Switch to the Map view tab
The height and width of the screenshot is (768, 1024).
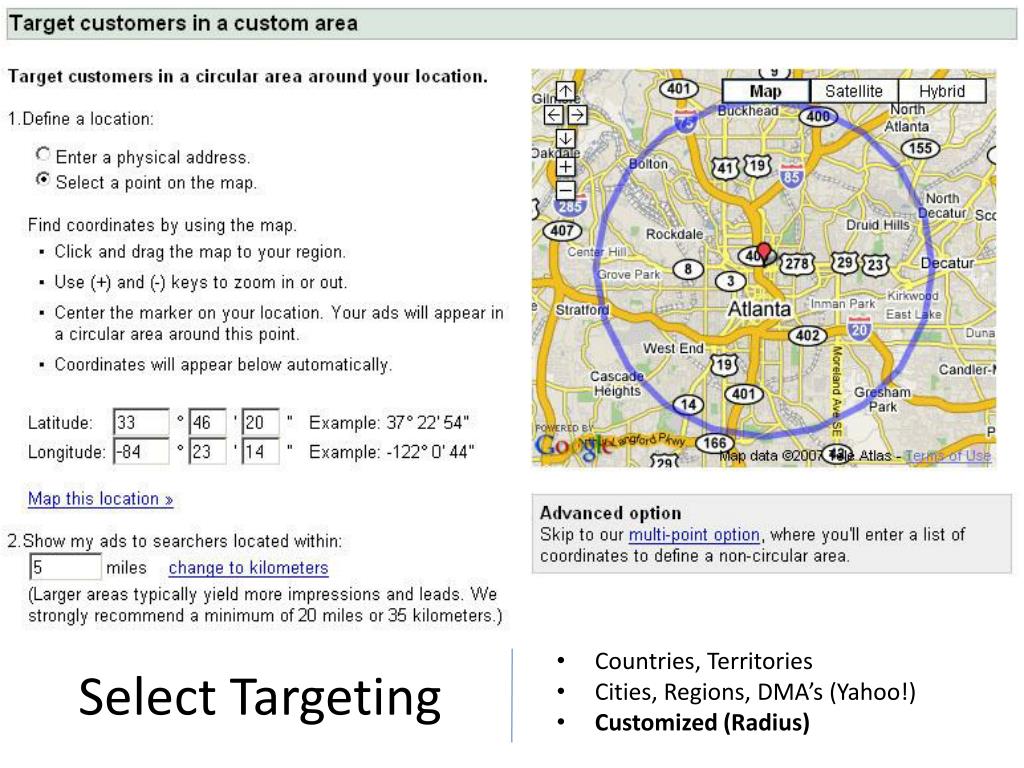(765, 91)
